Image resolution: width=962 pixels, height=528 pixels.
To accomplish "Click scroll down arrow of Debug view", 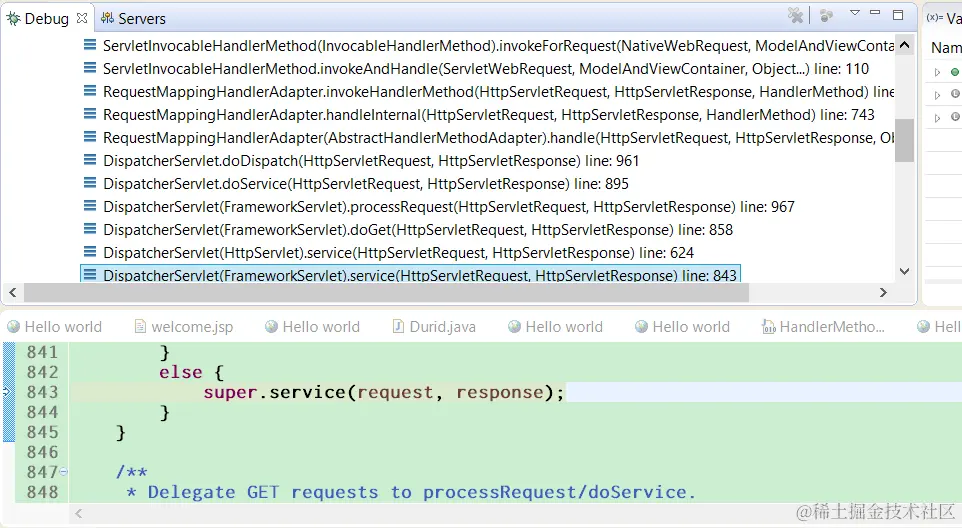I will [904, 271].
